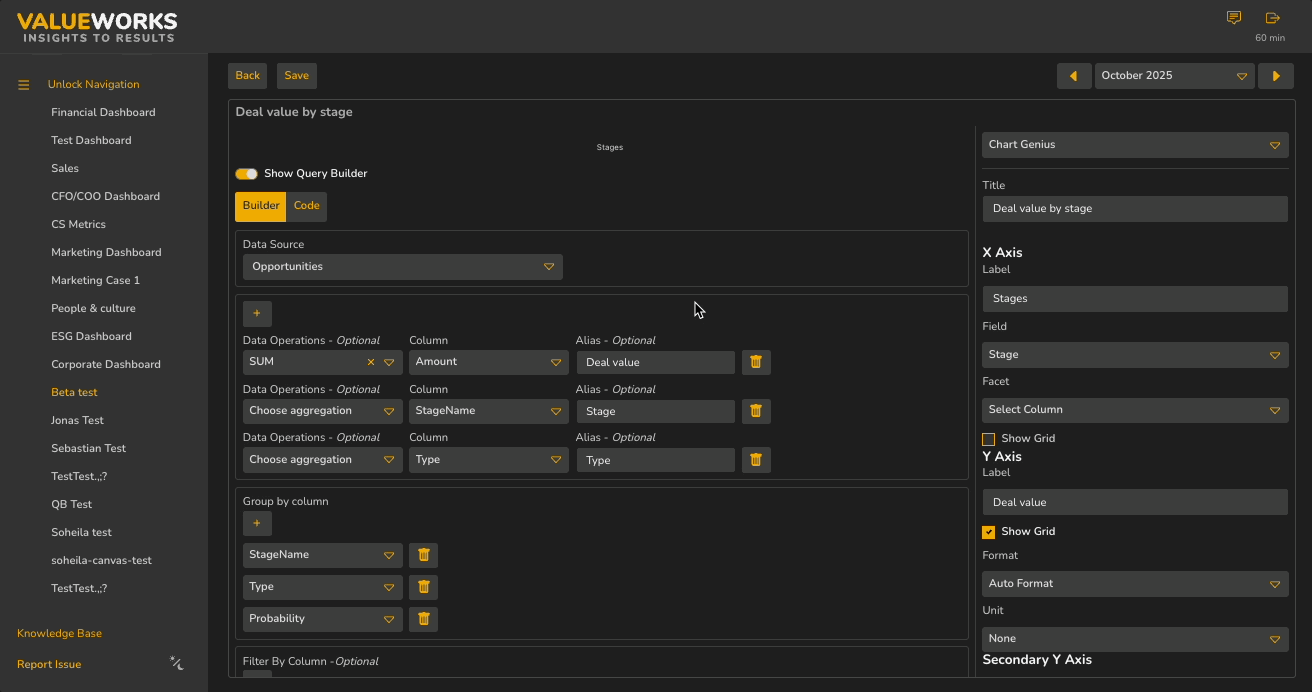Enable Show Grid under X Axis

click(988, 439)
